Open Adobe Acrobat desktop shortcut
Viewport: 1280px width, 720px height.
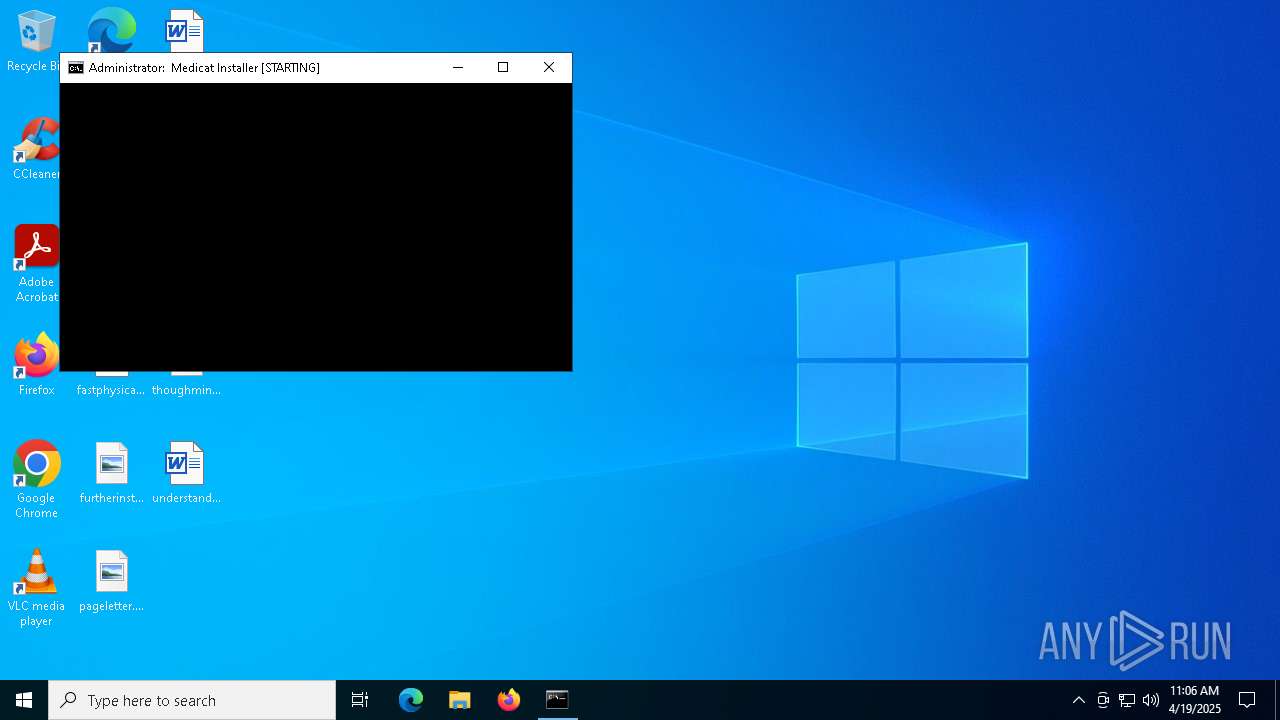pyautogui.click(x=36, y=264)
